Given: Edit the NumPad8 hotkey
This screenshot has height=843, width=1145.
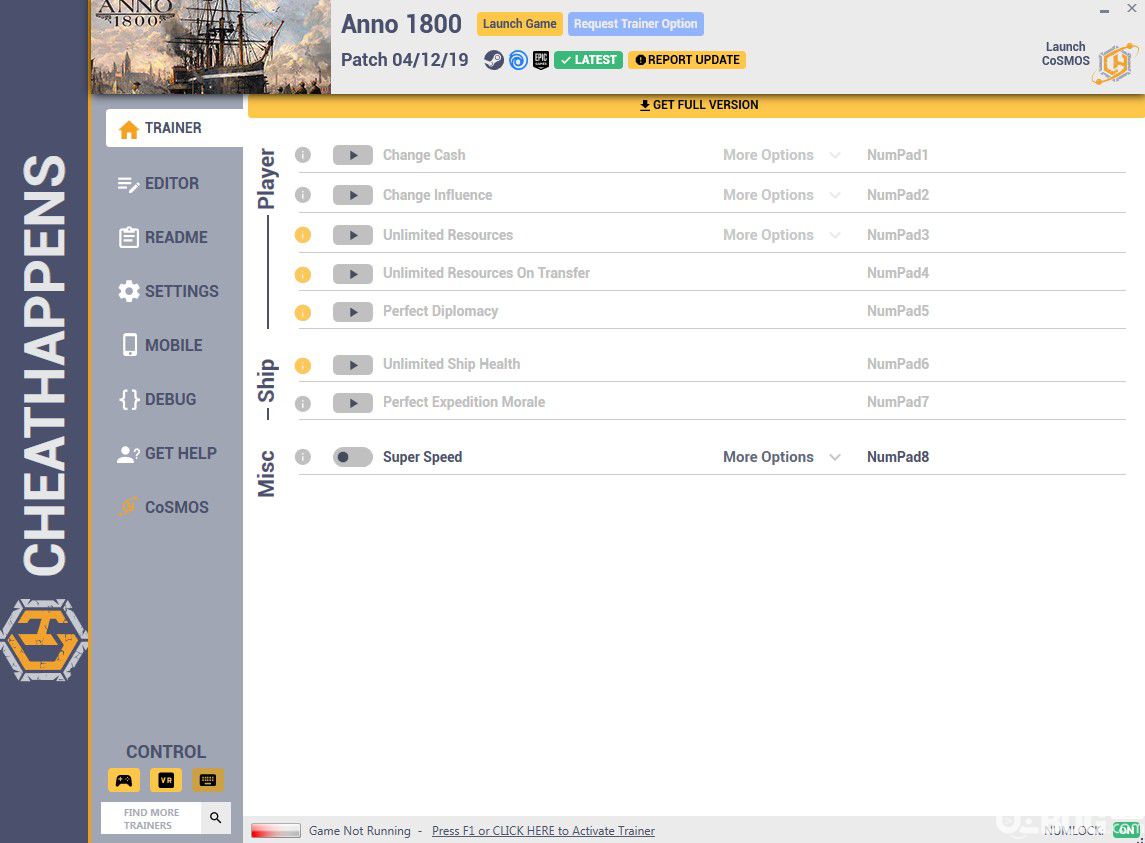Looking at the screenshot, I should [x=897, y=457].
